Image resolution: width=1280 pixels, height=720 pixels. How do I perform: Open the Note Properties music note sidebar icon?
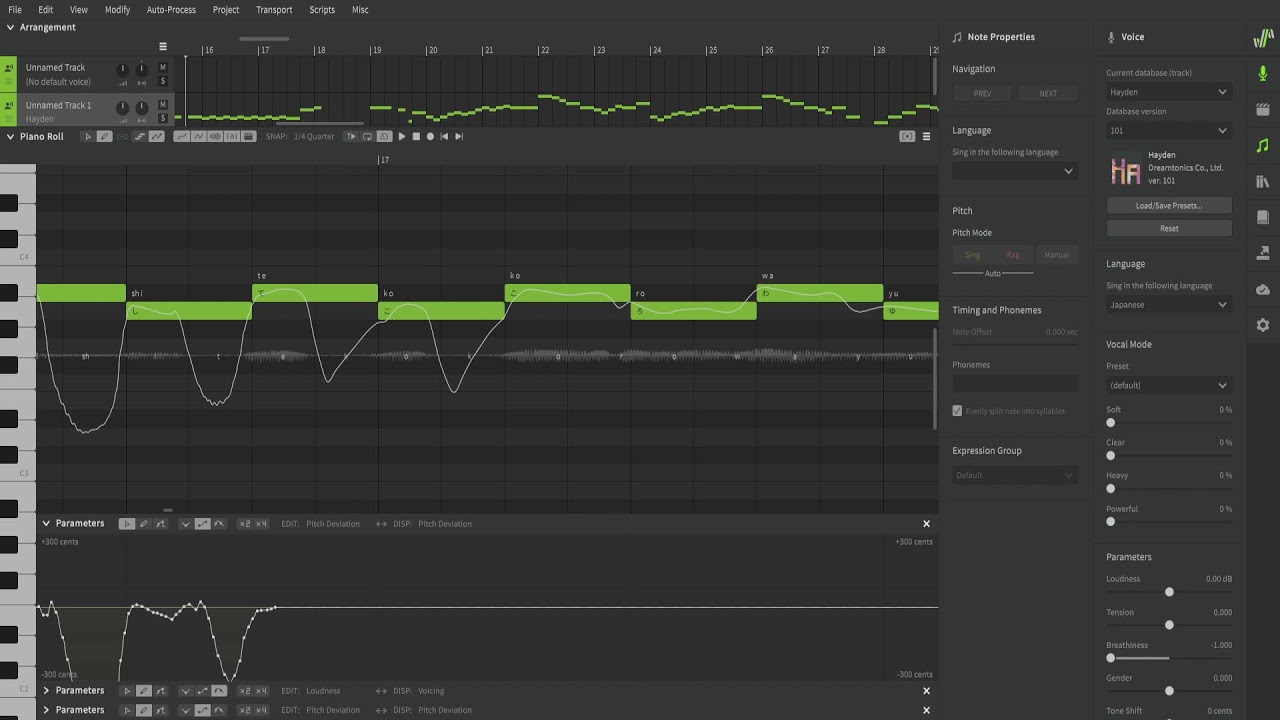pos(1263,145)
